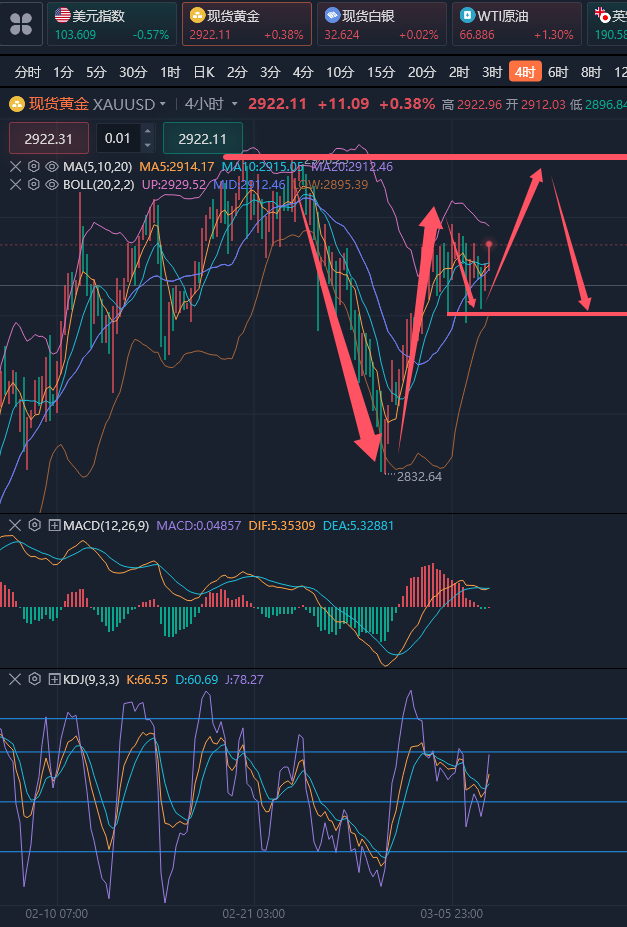Click the gold icon beside 现货黄金 XAUUSD title
Image resolution: width=627 pixels, height=927 pixels.
coord(17,105)
